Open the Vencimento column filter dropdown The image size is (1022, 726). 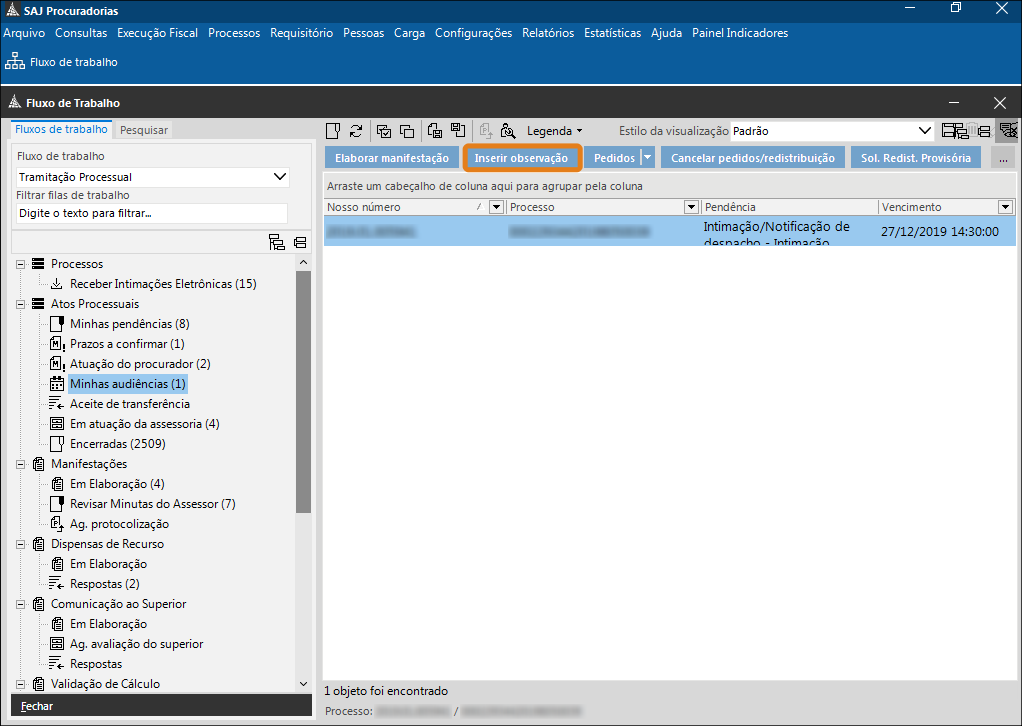[x=1005, y=207]
